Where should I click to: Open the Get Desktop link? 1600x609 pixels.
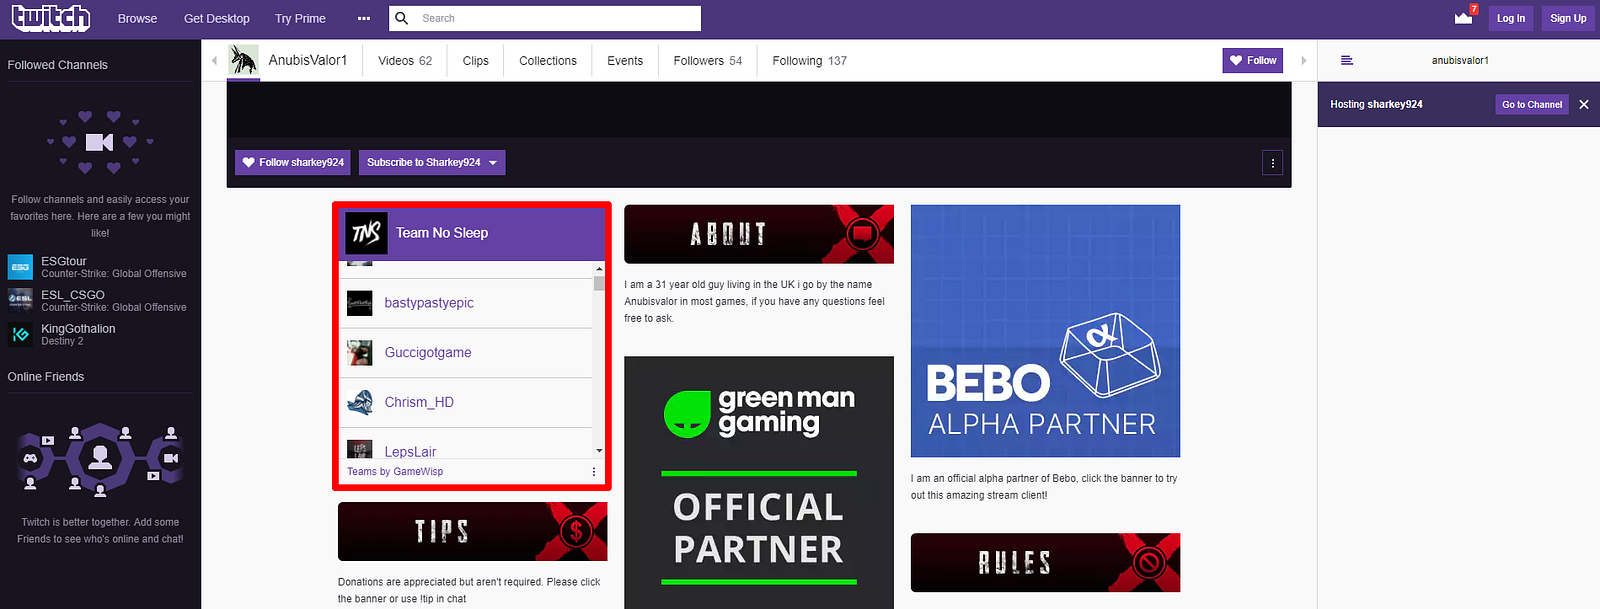tap(217, 18)
